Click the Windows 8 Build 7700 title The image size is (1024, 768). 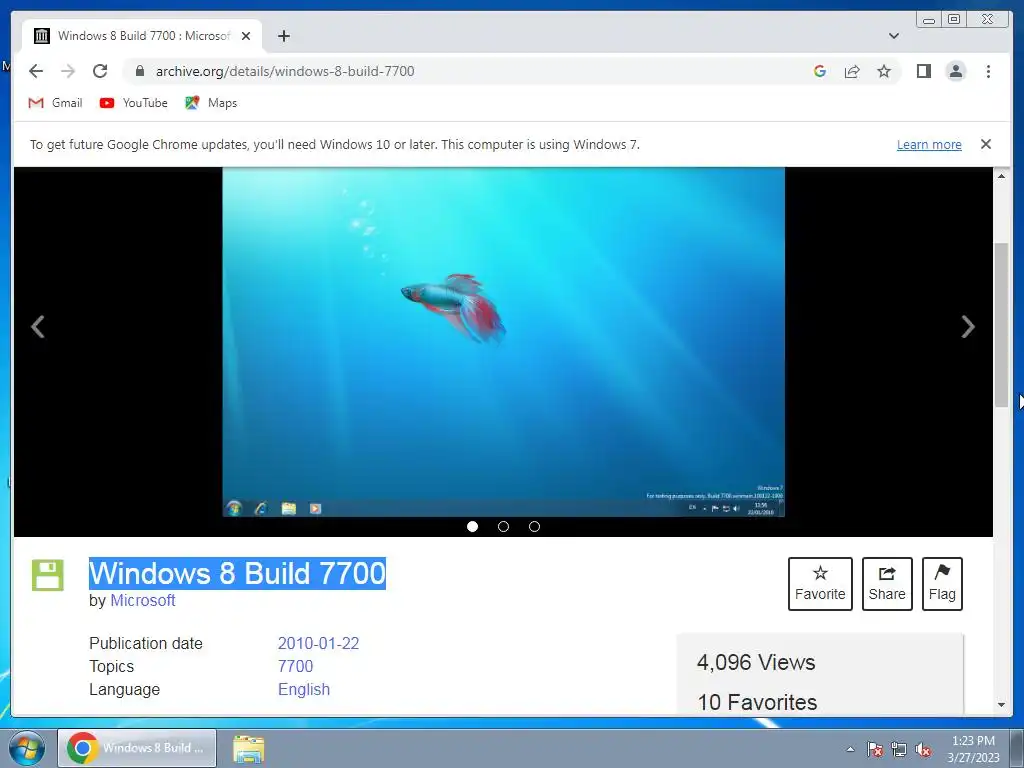click(238, 573)
